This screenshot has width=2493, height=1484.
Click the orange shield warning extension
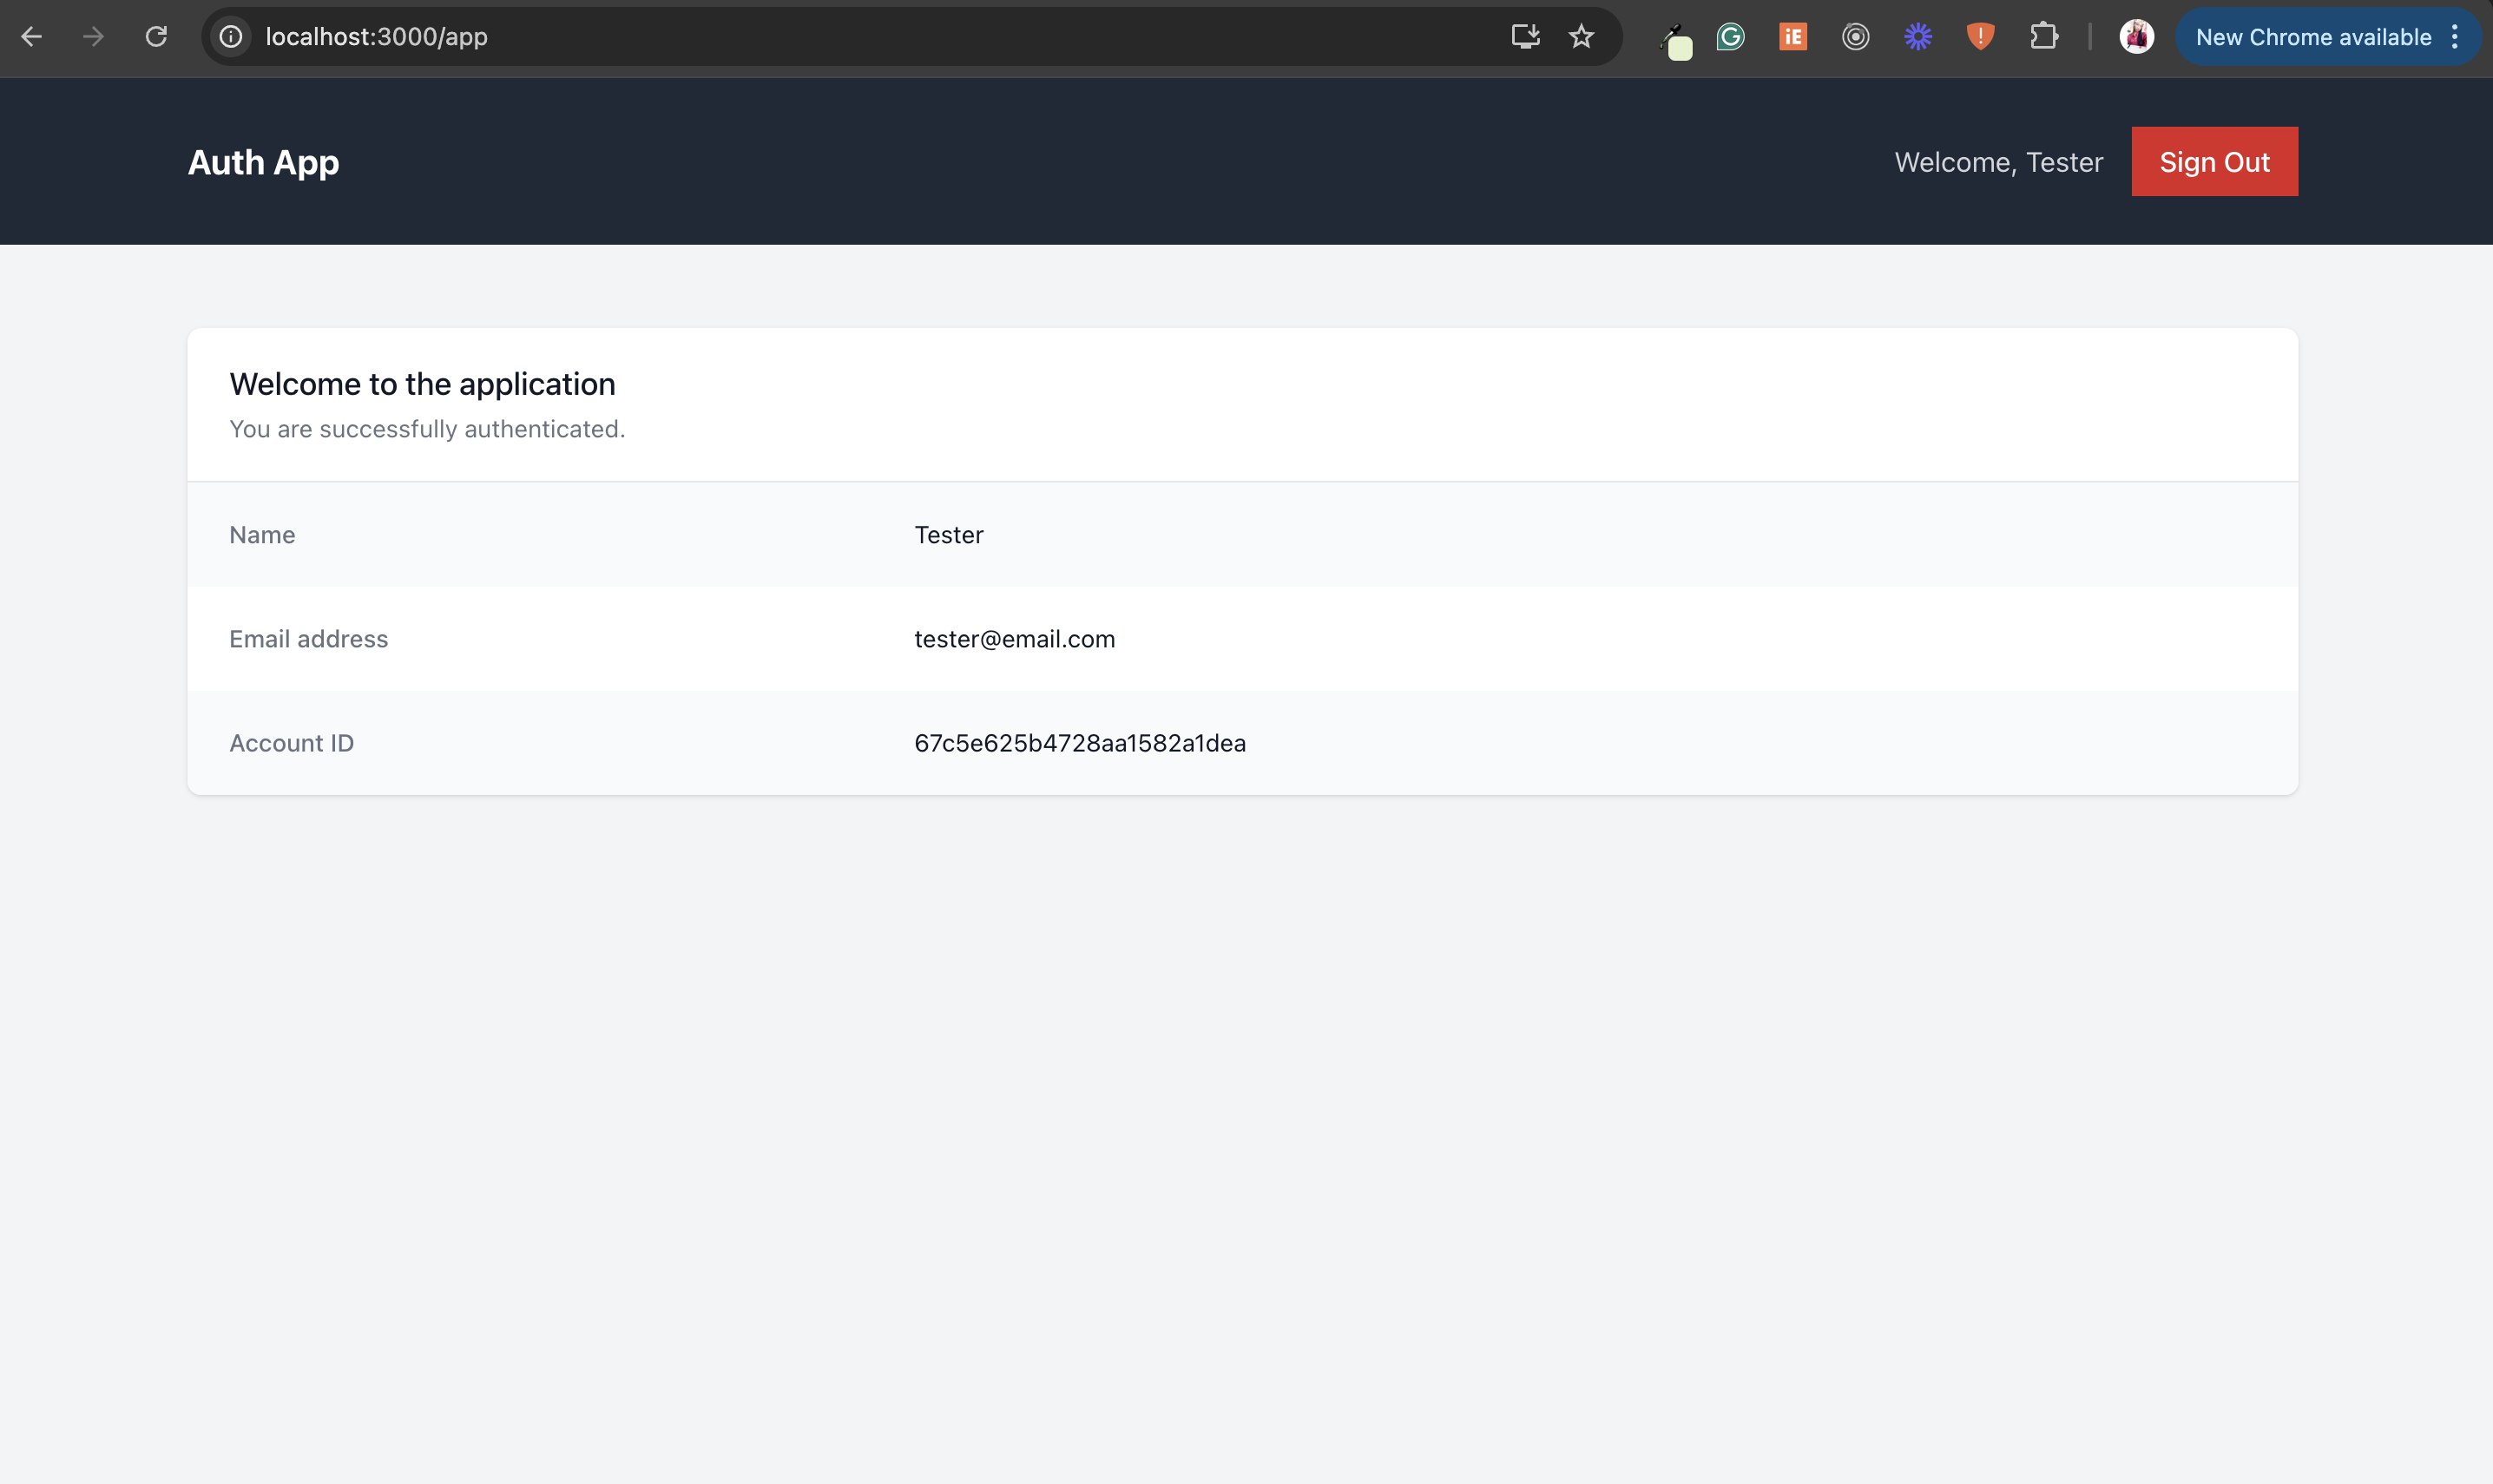1980,37
